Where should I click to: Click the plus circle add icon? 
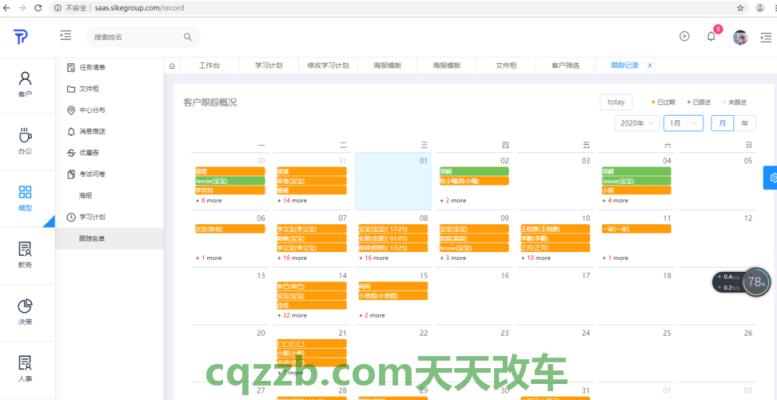coord(684,37)
